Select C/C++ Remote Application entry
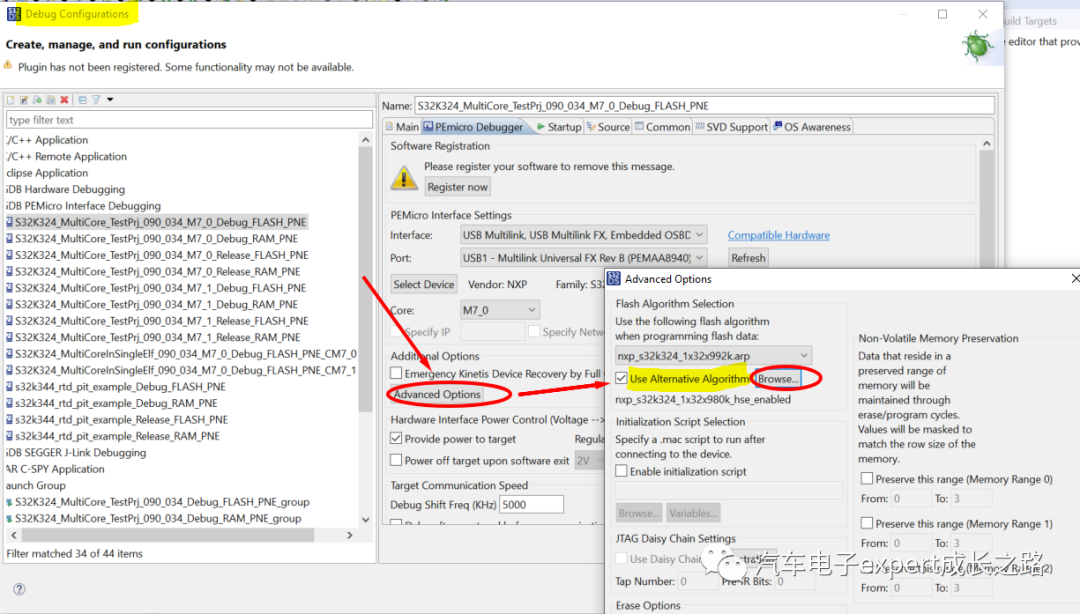Screen dimensions: 1080x614 [x=66, y=156]
